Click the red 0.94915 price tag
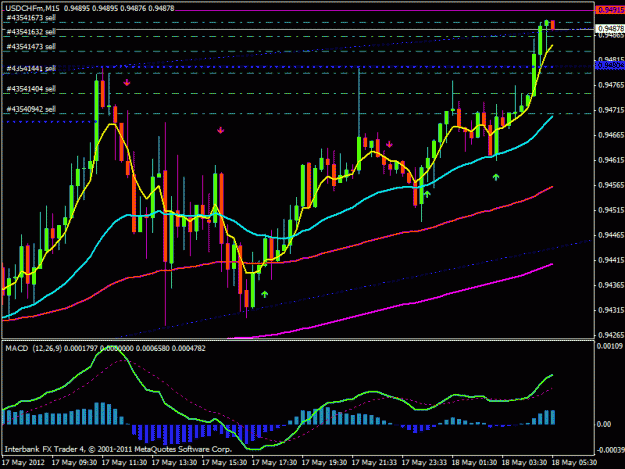The height and width of the screenshot is (469, 625). click(610, 10)
